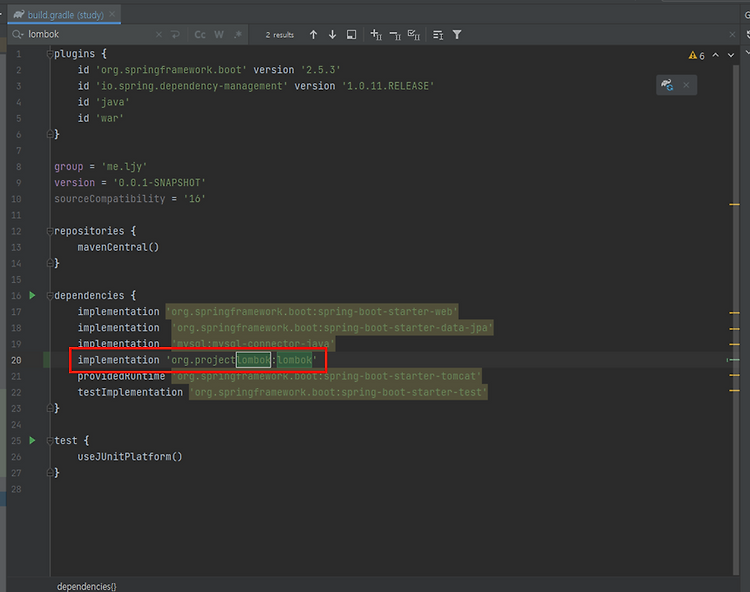Dismiss the Gradle reload floating notification

pos(686,86)
